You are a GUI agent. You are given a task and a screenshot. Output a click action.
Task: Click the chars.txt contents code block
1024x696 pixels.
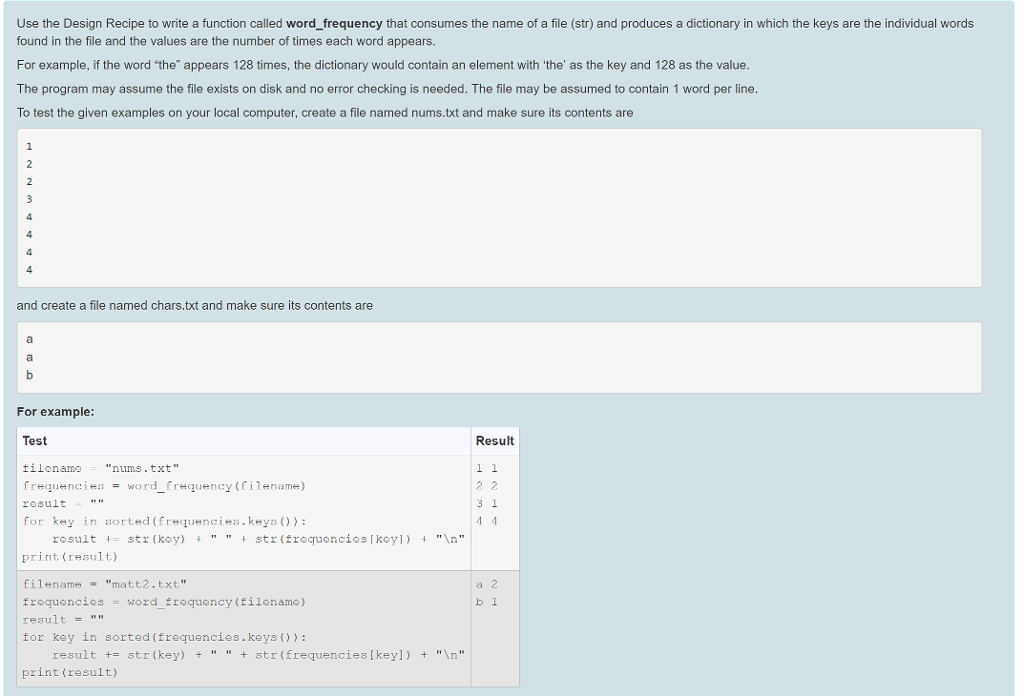tap(500, 358)
